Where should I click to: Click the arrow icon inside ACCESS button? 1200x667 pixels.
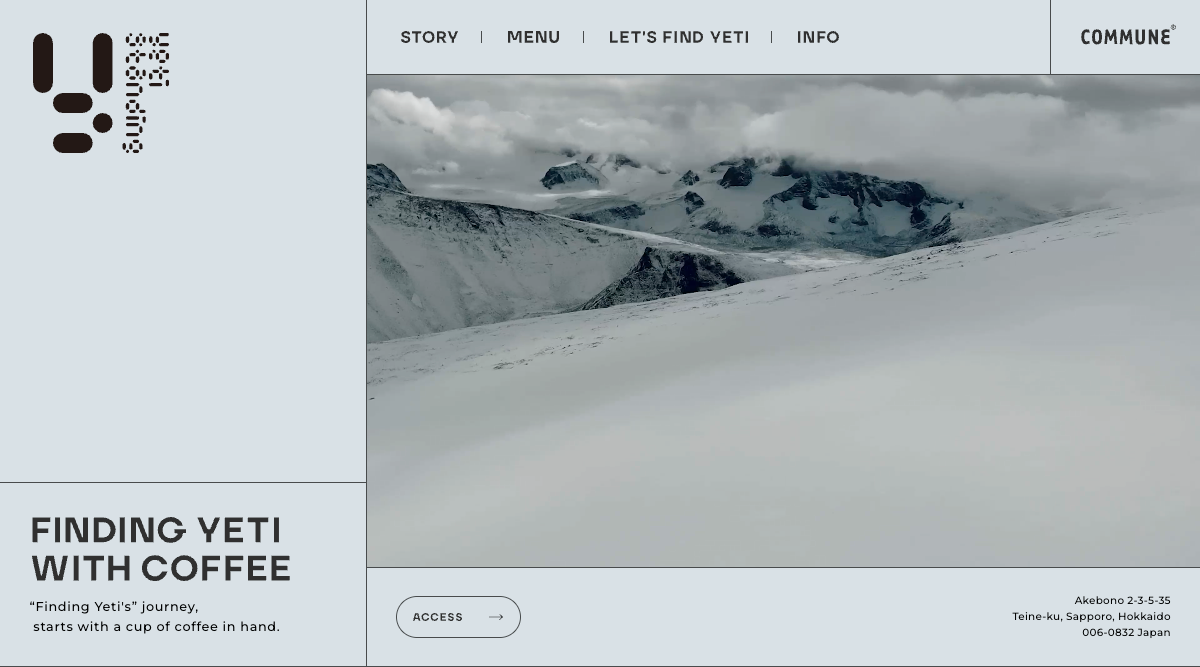point(496,617)
